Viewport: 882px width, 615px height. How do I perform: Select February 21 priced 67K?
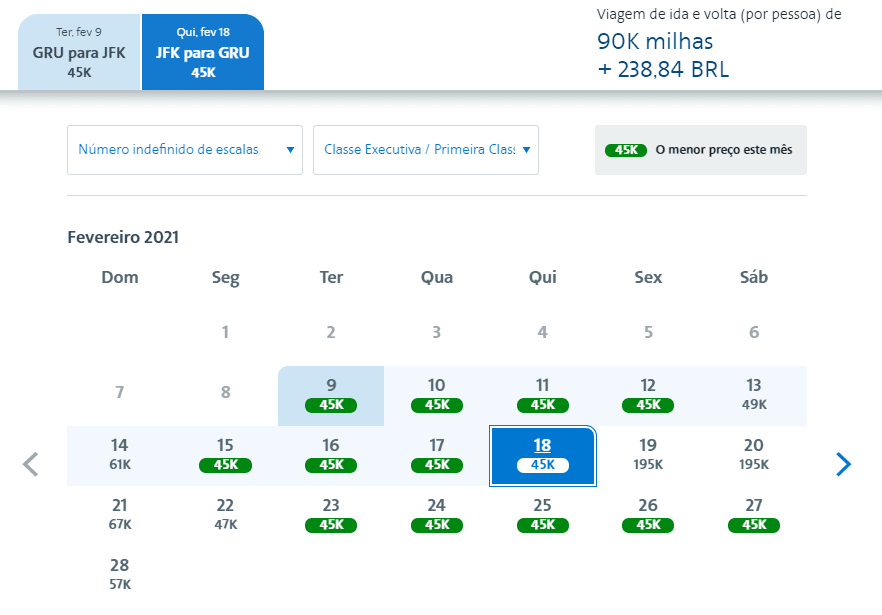tap(119, 515)
